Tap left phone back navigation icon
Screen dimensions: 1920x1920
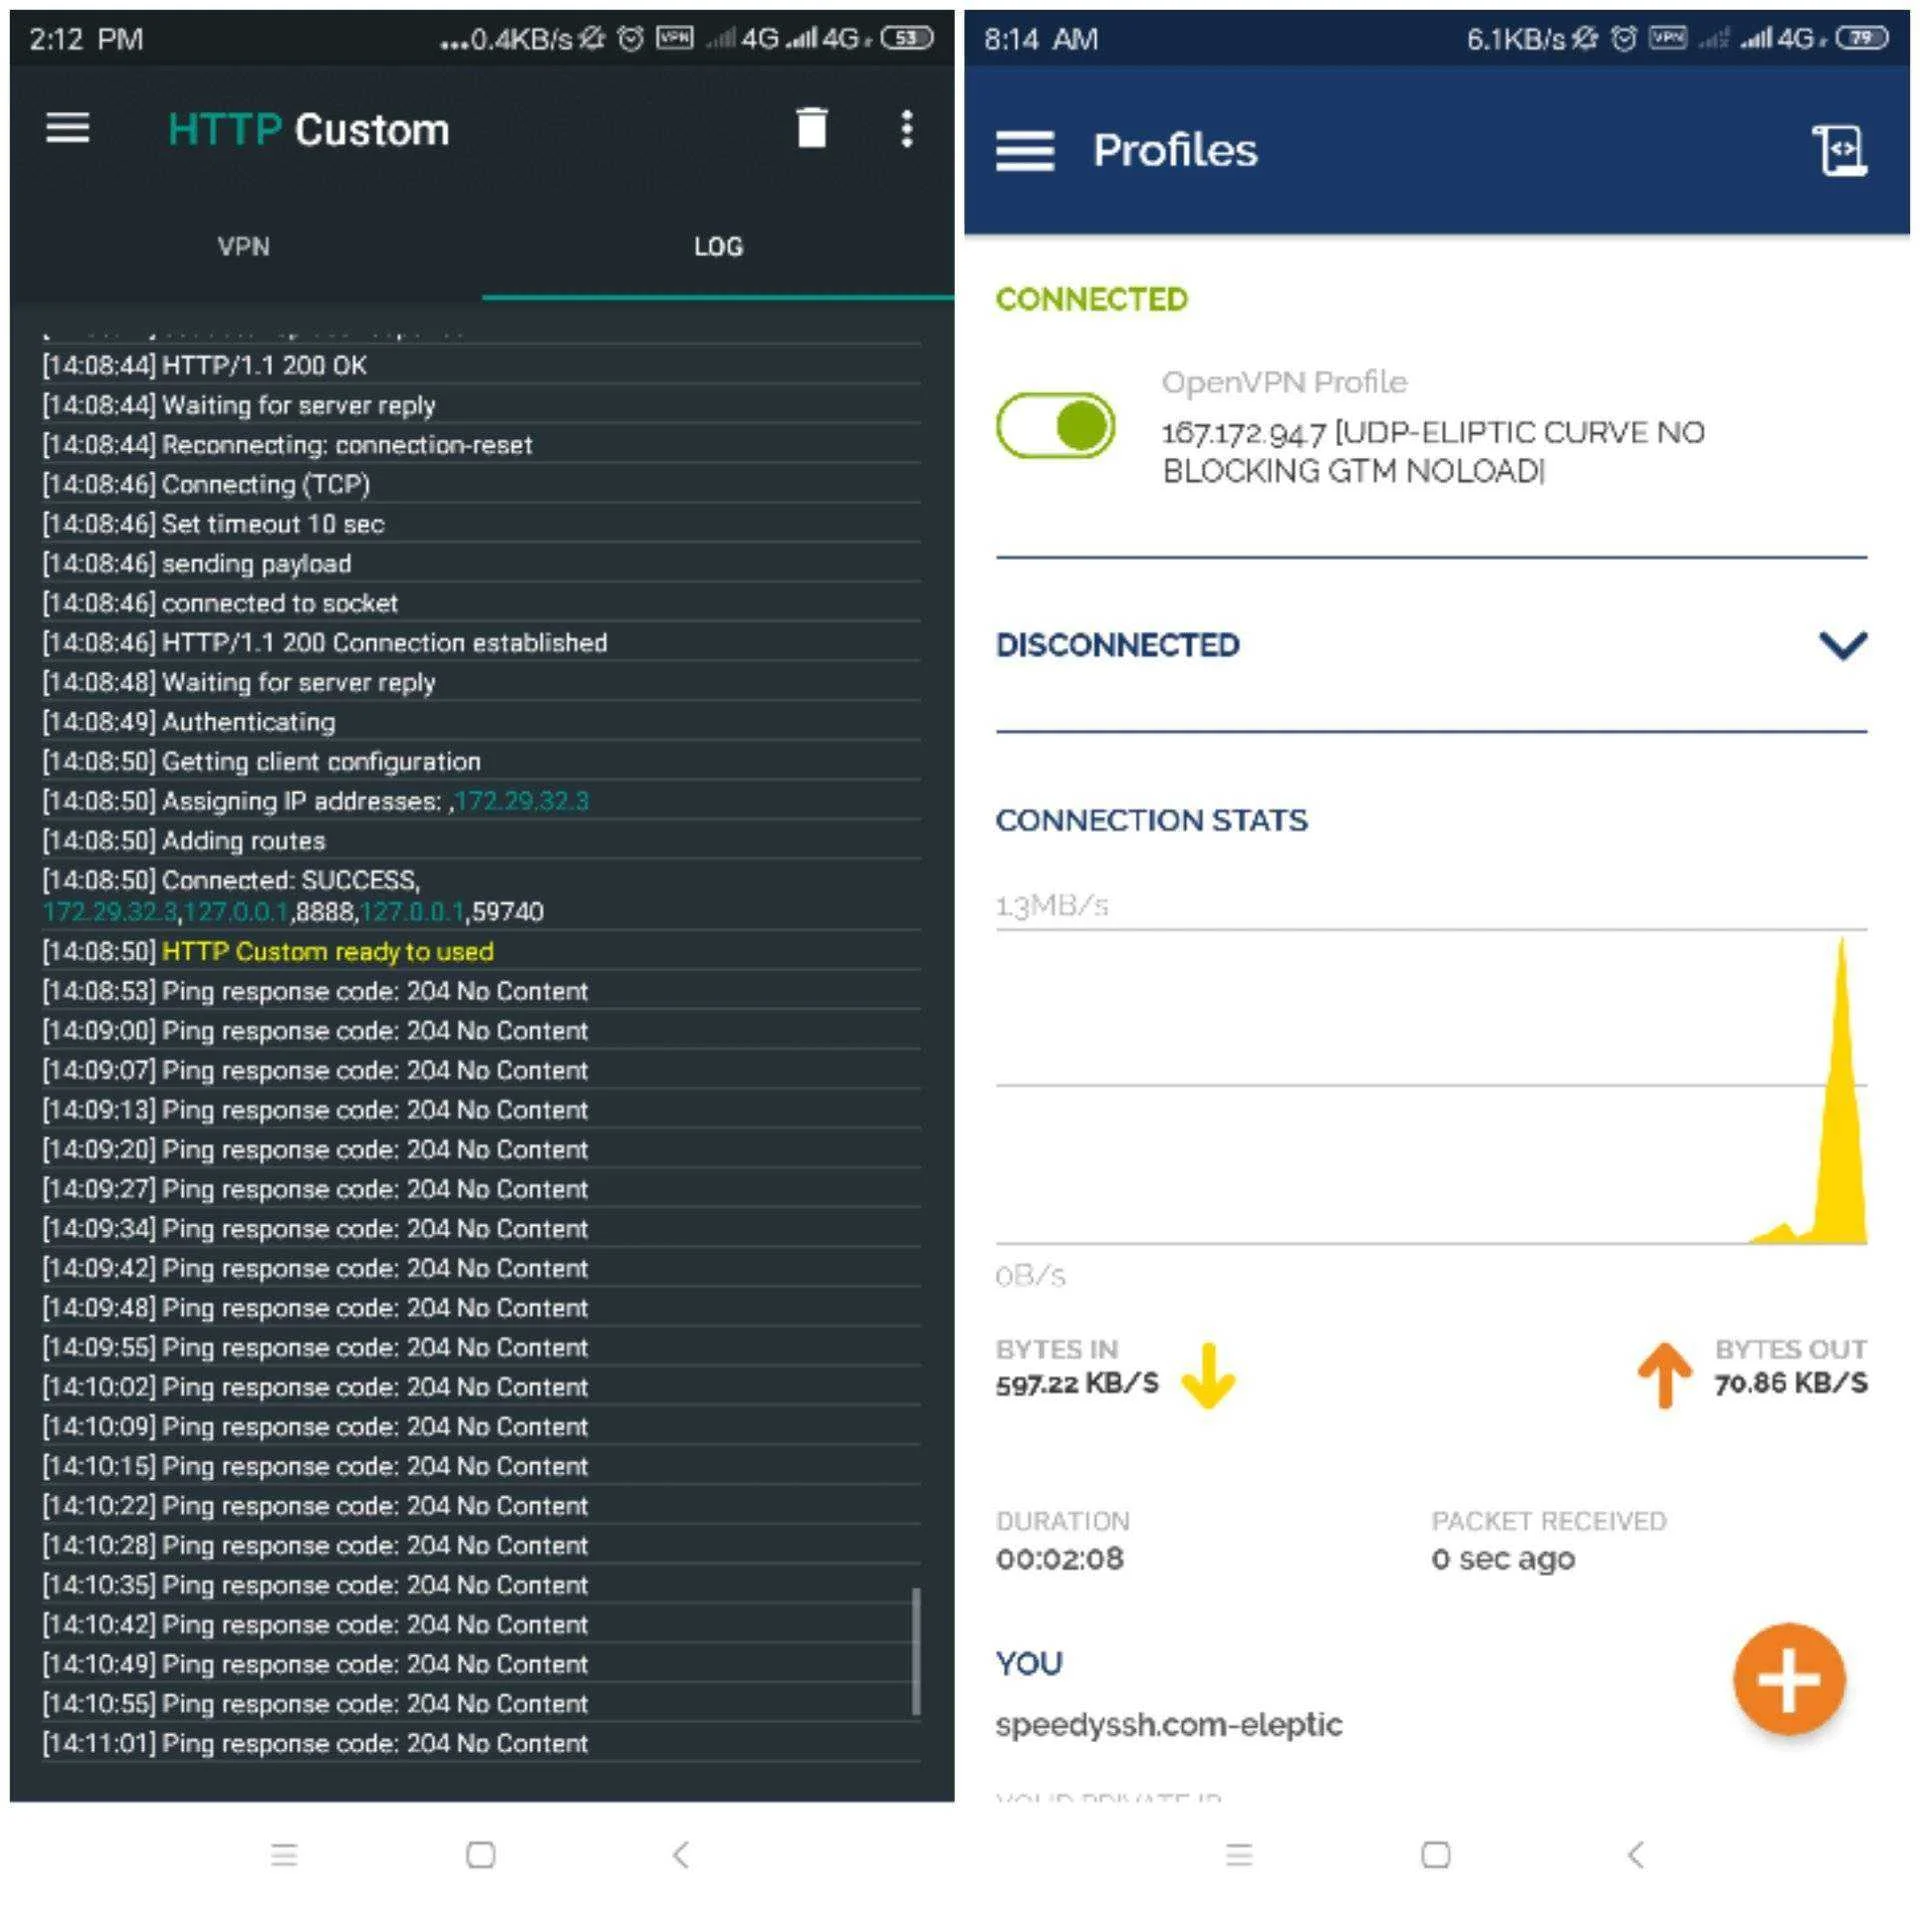coord(681,1855)
